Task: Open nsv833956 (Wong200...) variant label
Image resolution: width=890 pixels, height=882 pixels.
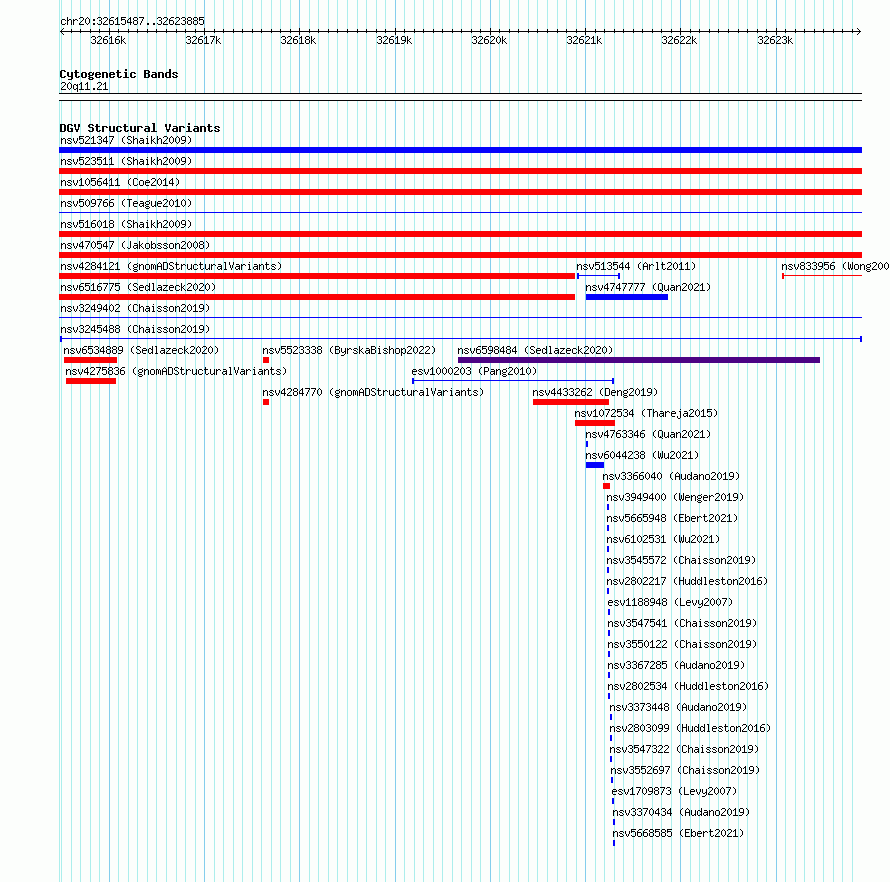Action: tap(835, 266)
